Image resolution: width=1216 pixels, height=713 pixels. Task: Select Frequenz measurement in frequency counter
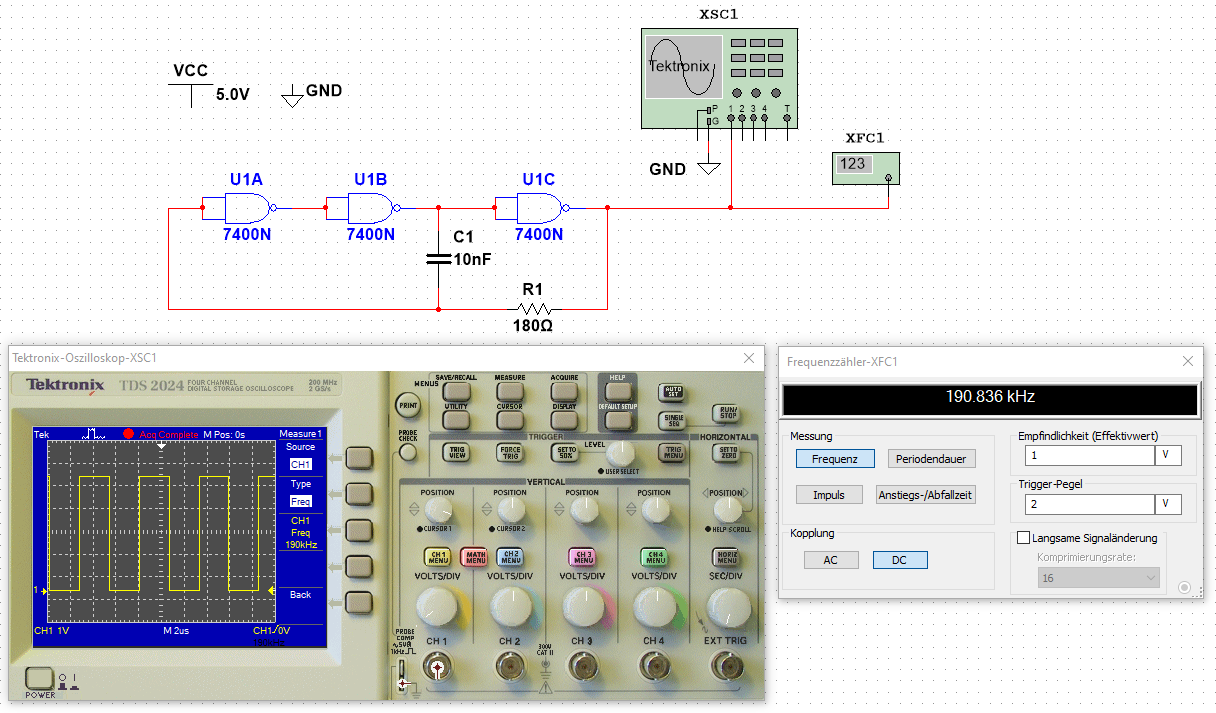pyautogui.click(x=835, y=459)
